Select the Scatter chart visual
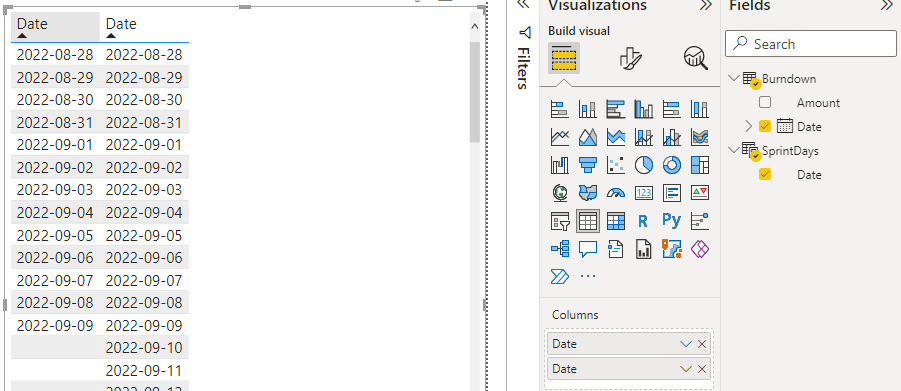This screenshot has height=391, width=901. [x=615, y=164]
